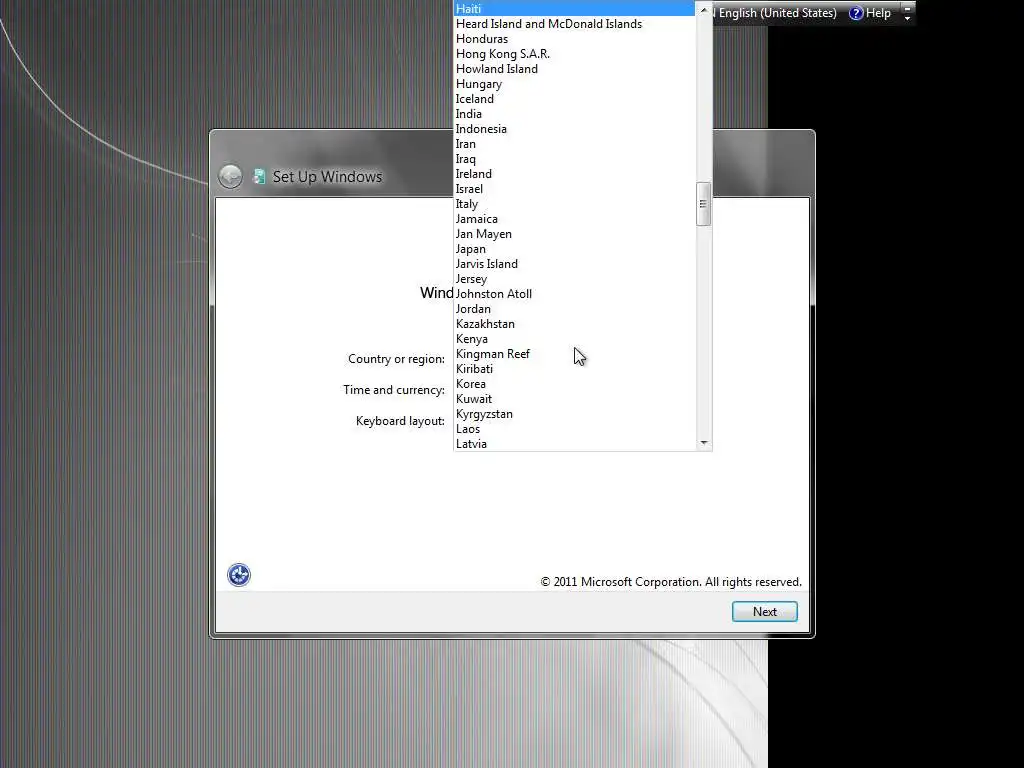Select Jordan from the list

click(x=574, y=309)
